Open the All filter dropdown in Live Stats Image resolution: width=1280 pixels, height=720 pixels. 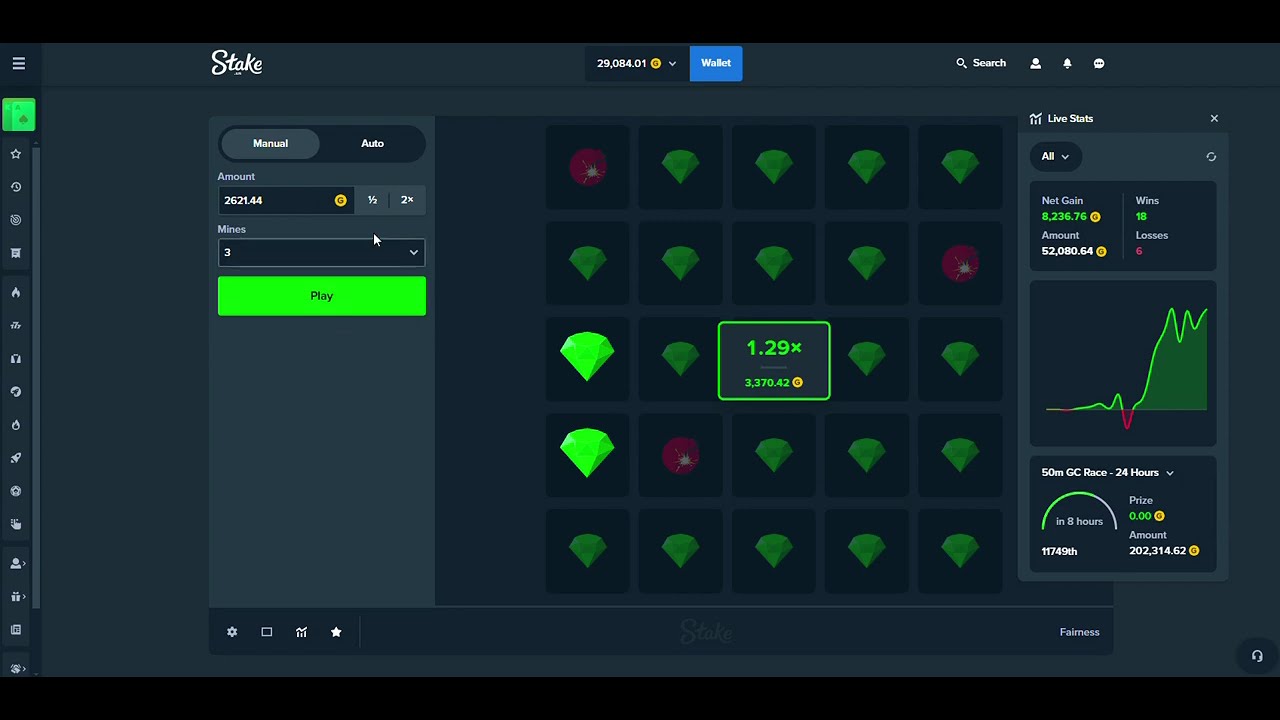[1055, 156]
